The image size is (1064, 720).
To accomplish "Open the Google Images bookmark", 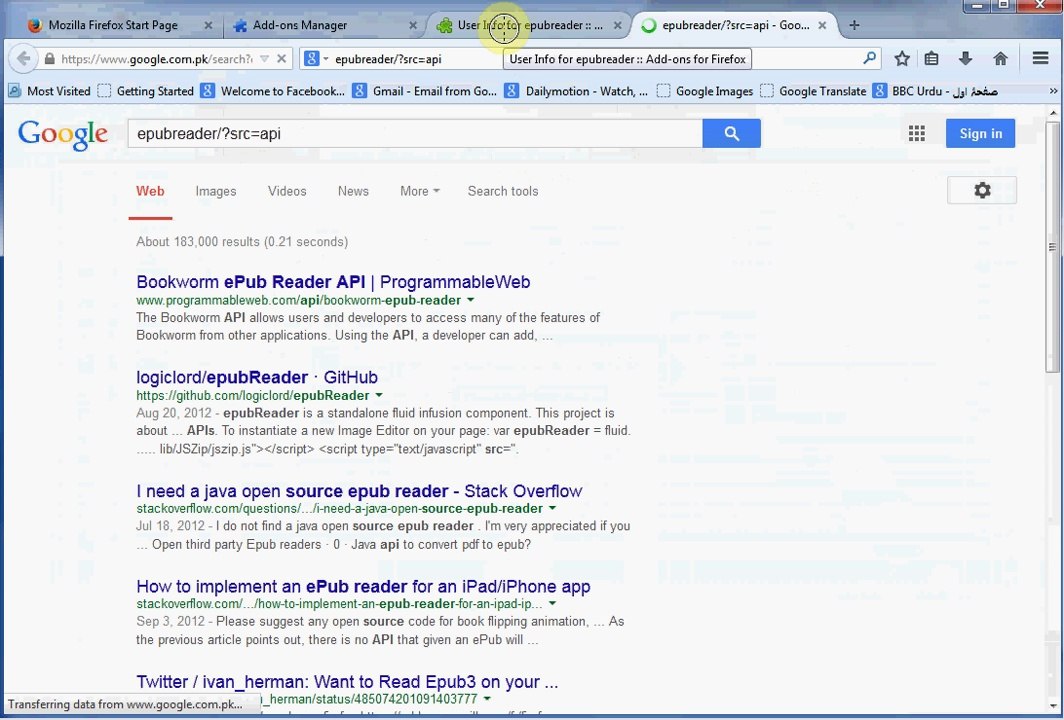I will 705,91.
